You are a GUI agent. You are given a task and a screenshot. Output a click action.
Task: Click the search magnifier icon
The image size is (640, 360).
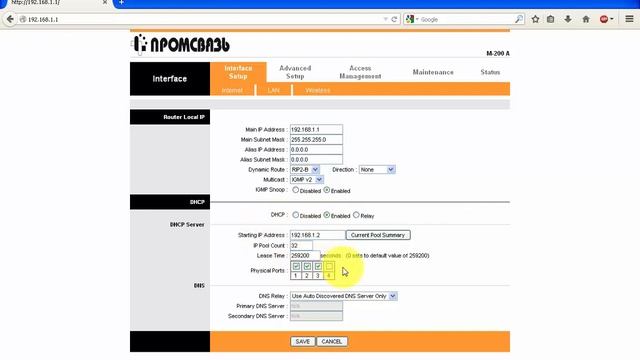tap(519, 19)
